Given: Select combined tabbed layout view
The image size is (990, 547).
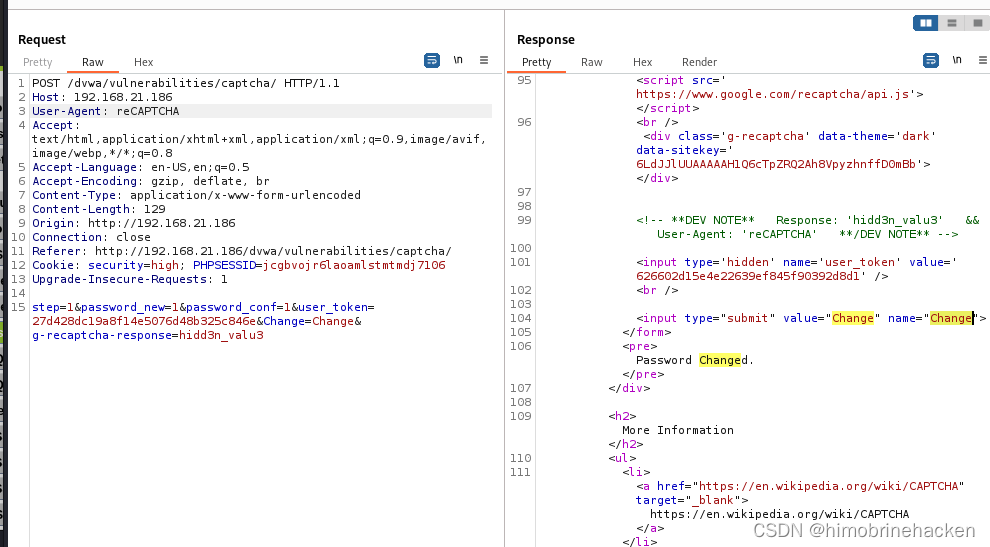Looking at the screenshot, I should pos(977,23).
